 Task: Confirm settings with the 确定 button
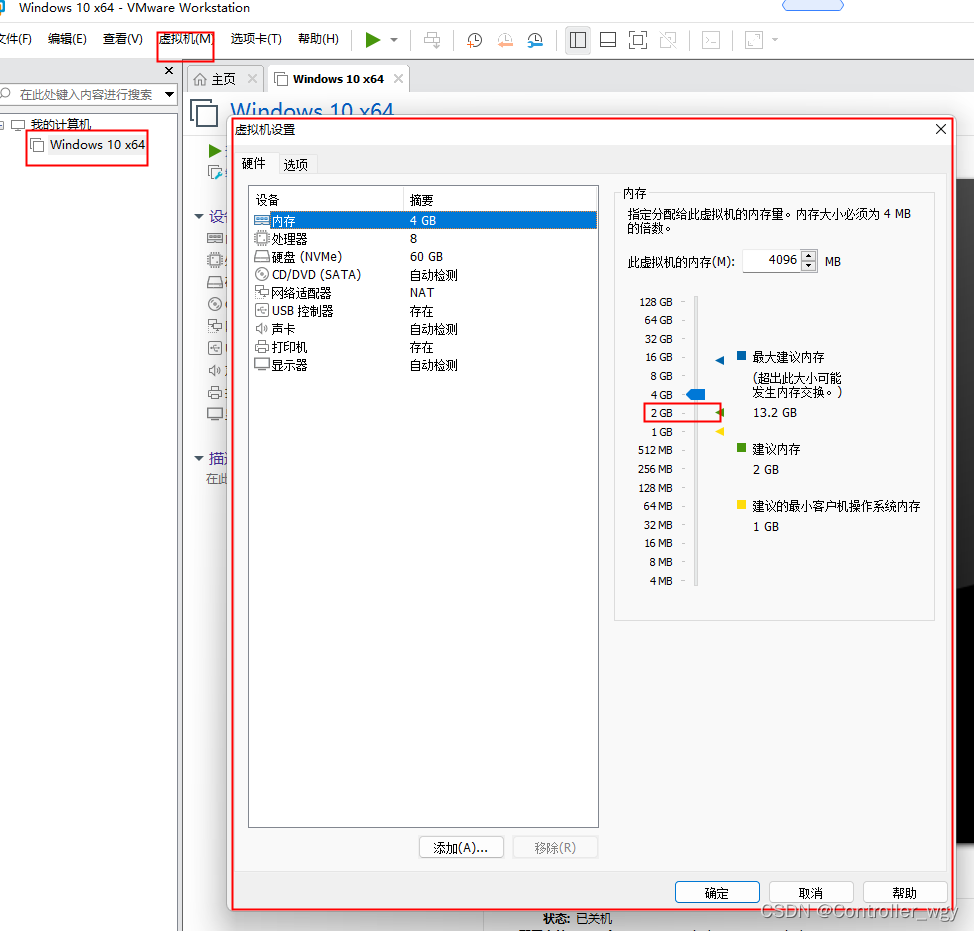(x=717, y=892)
